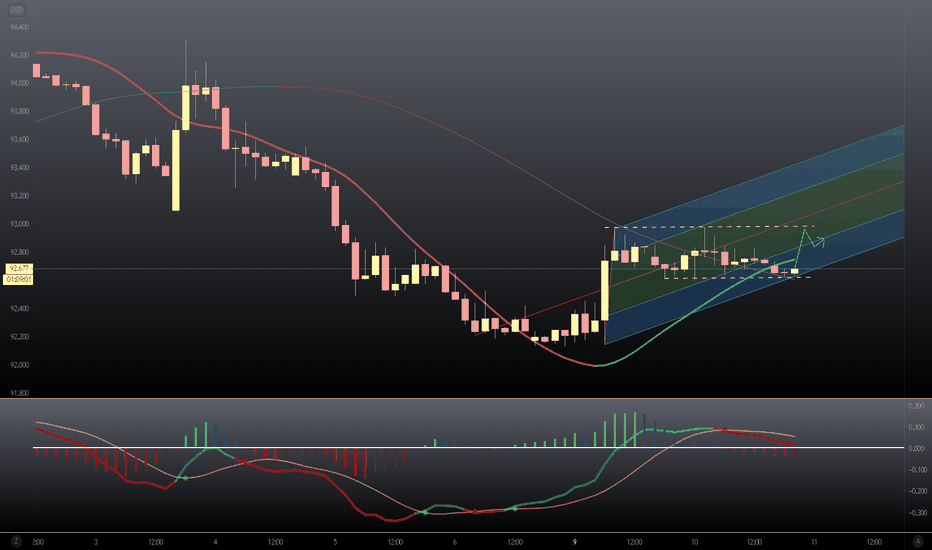Viewport: 932px width, 550px height.
Task: Select the lower dashed support line
Action: tap(737, 278)
